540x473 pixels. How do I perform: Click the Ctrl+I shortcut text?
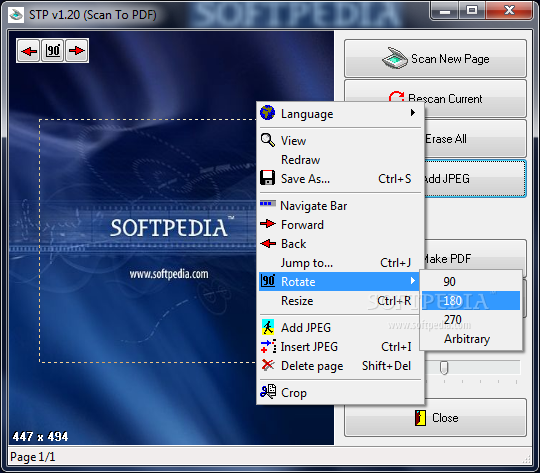tap(396, 347)
